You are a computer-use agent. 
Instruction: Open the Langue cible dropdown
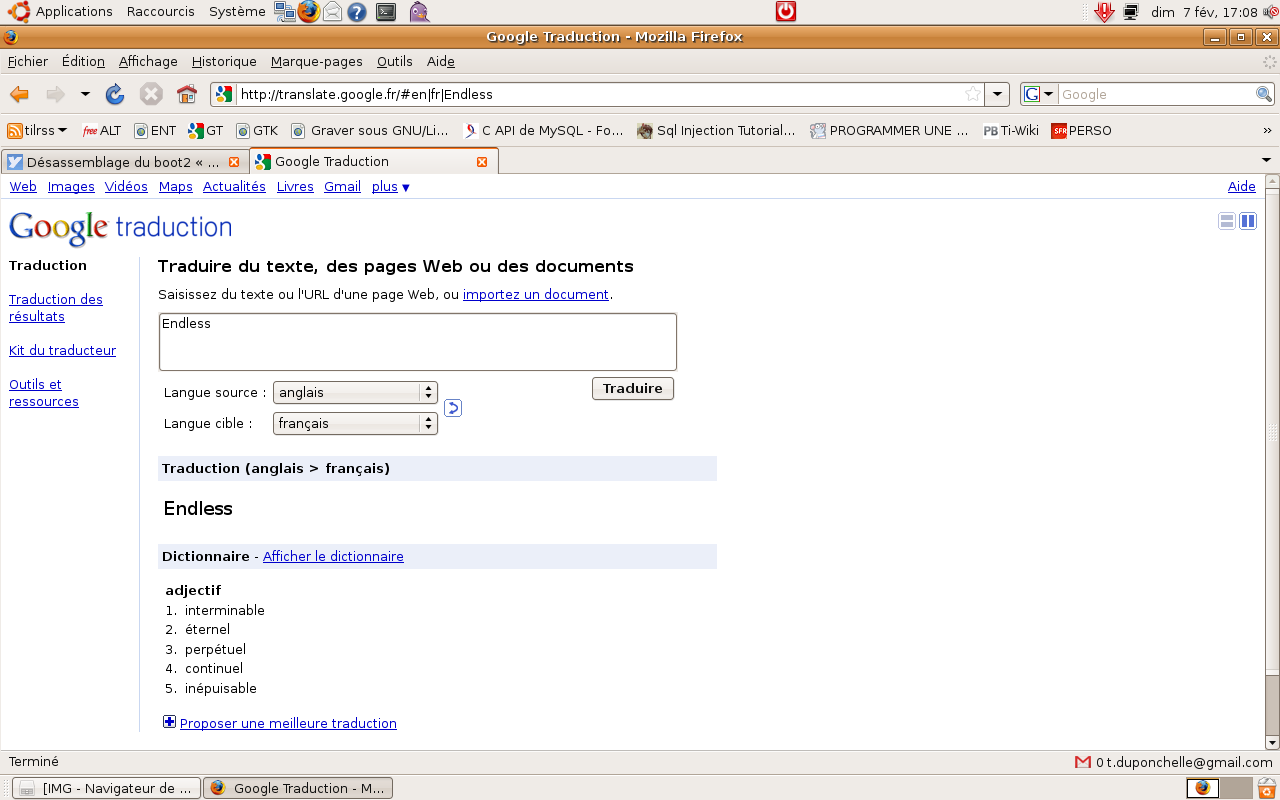355,424
